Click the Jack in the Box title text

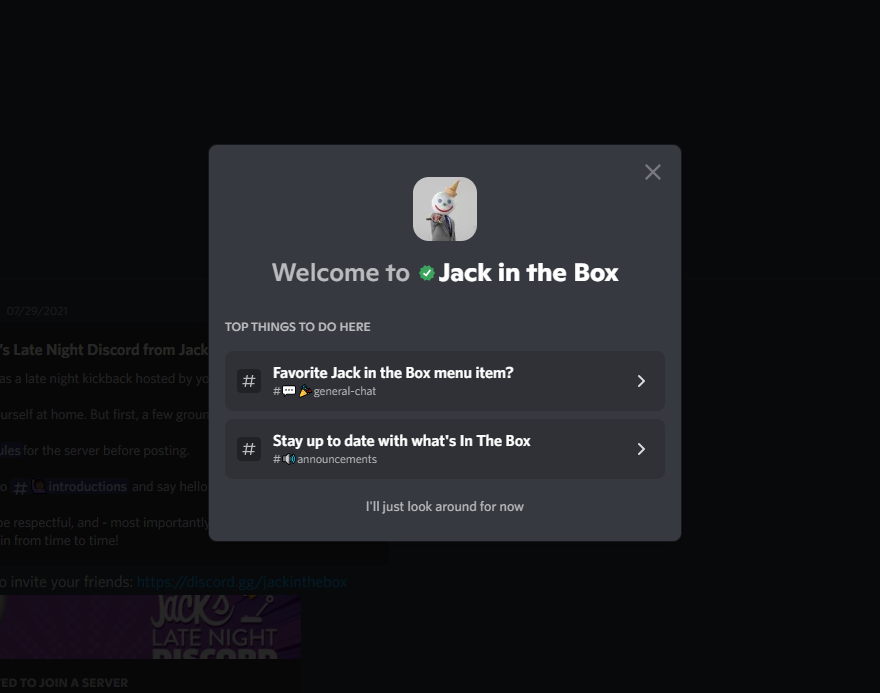[x=528, y=273]
